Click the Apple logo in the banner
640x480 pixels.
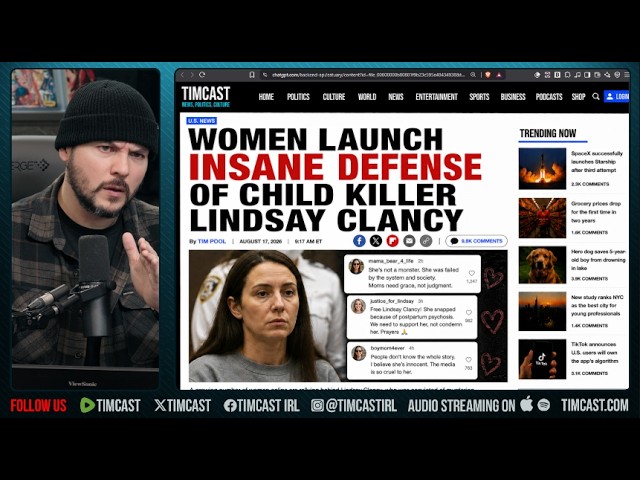coord(527,404)
